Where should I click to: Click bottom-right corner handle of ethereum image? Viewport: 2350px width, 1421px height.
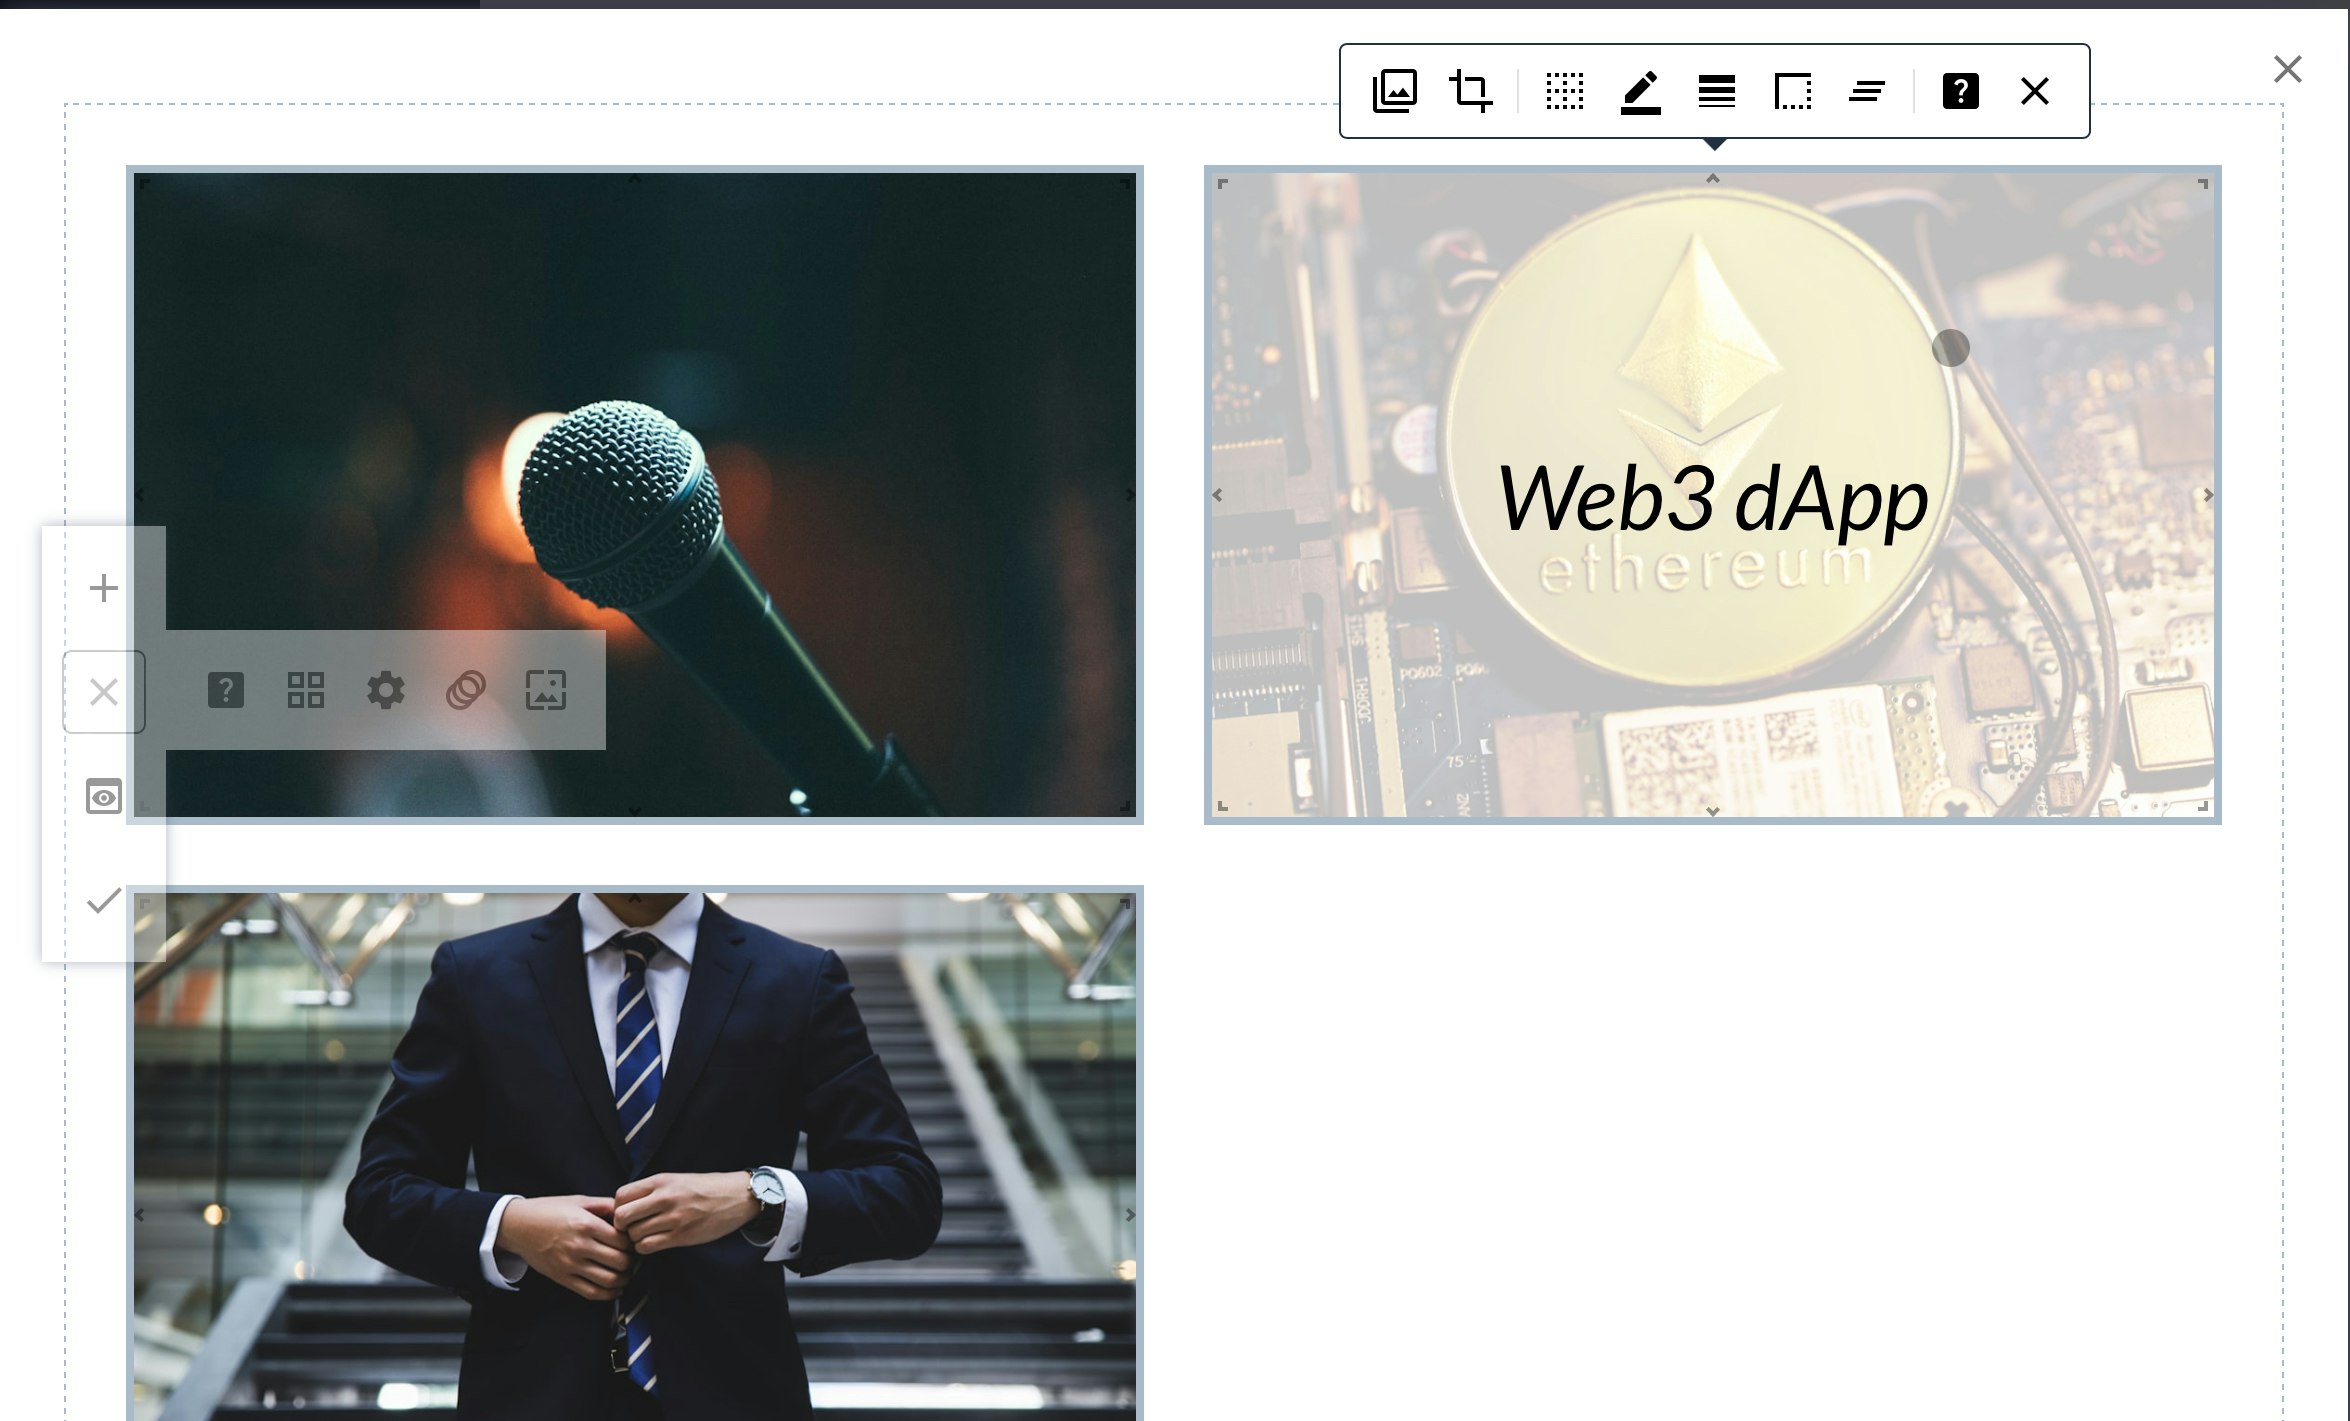point(2204,806)
